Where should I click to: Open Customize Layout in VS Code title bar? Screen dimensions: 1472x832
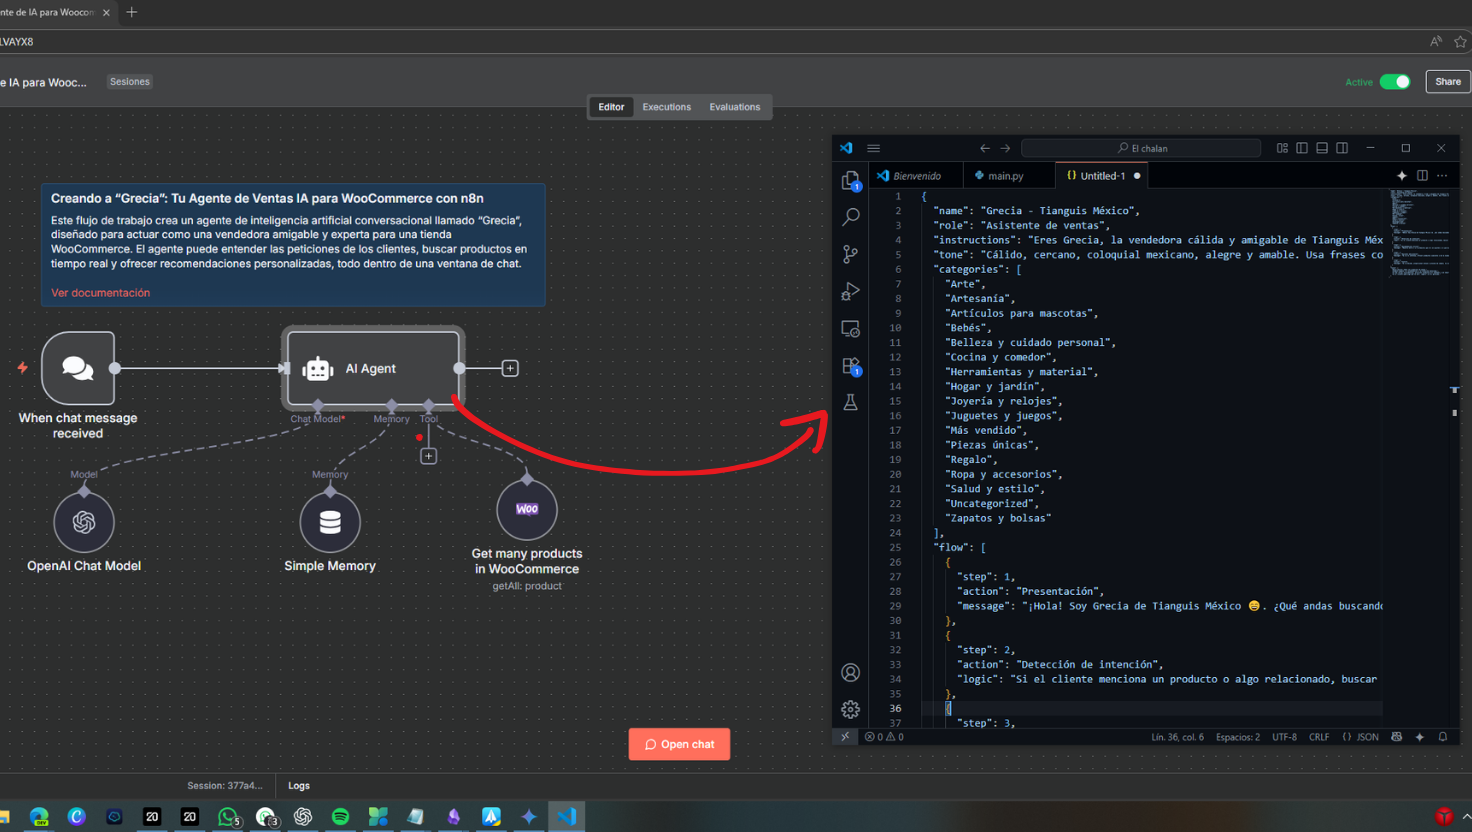tap(1282, 148)
